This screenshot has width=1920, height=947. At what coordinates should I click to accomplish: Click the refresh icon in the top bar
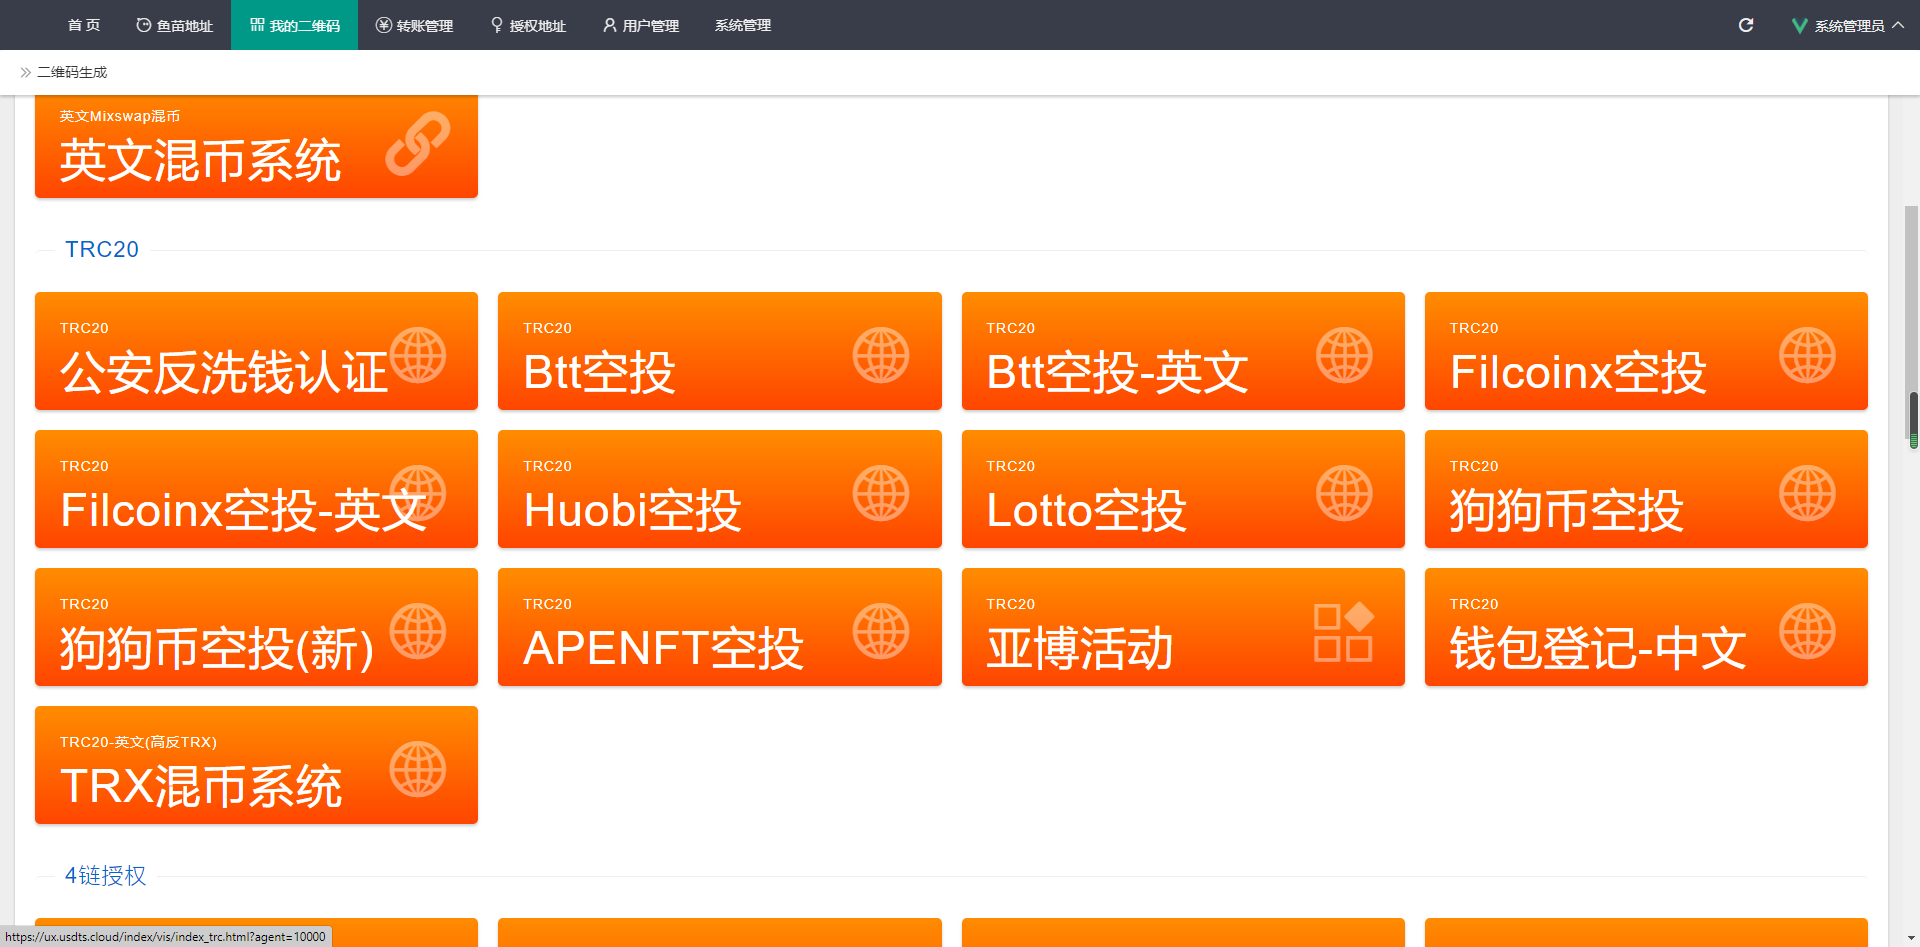click(1746, 25)
